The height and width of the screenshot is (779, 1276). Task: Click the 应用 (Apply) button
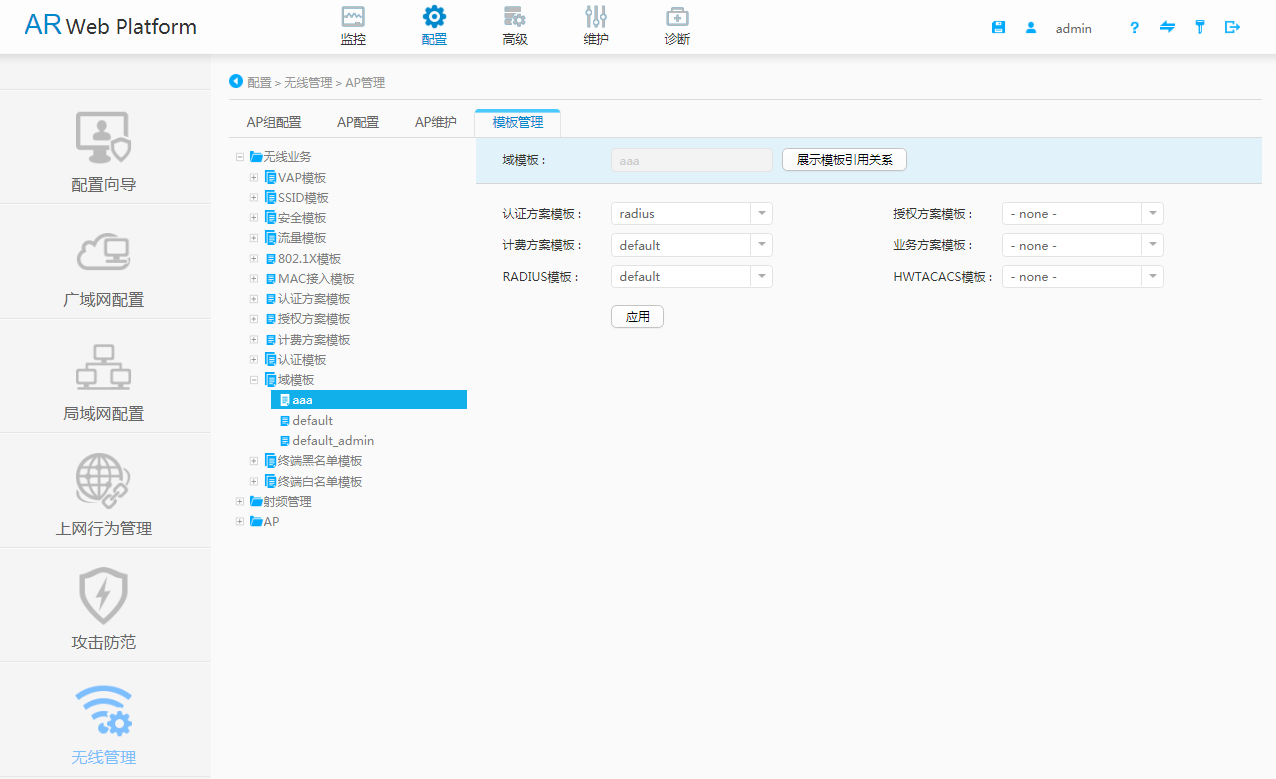click(x=637, y=316)
